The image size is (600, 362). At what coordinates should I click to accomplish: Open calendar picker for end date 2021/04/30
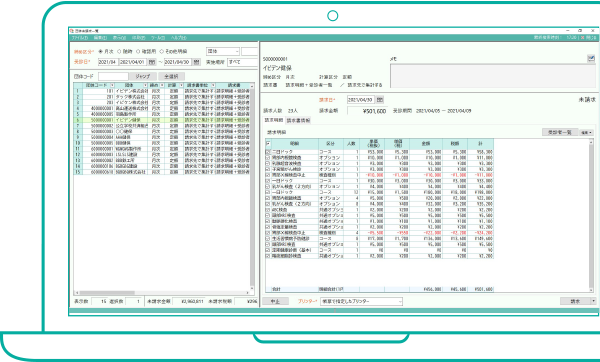196,62
